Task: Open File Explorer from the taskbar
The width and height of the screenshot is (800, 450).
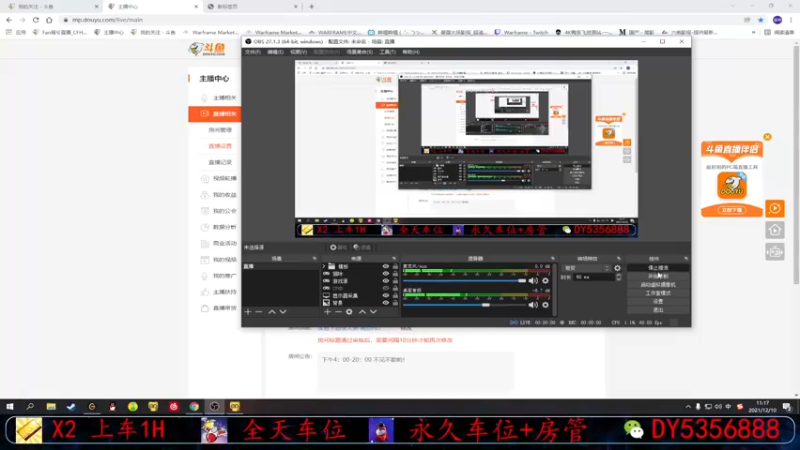Action: [51, 407]
